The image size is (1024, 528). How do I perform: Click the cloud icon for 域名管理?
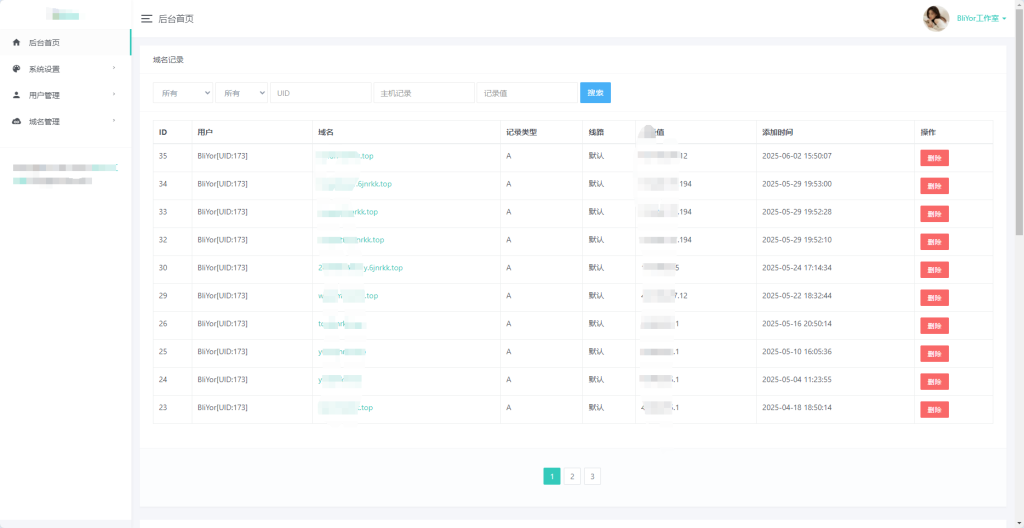point(16,121)
